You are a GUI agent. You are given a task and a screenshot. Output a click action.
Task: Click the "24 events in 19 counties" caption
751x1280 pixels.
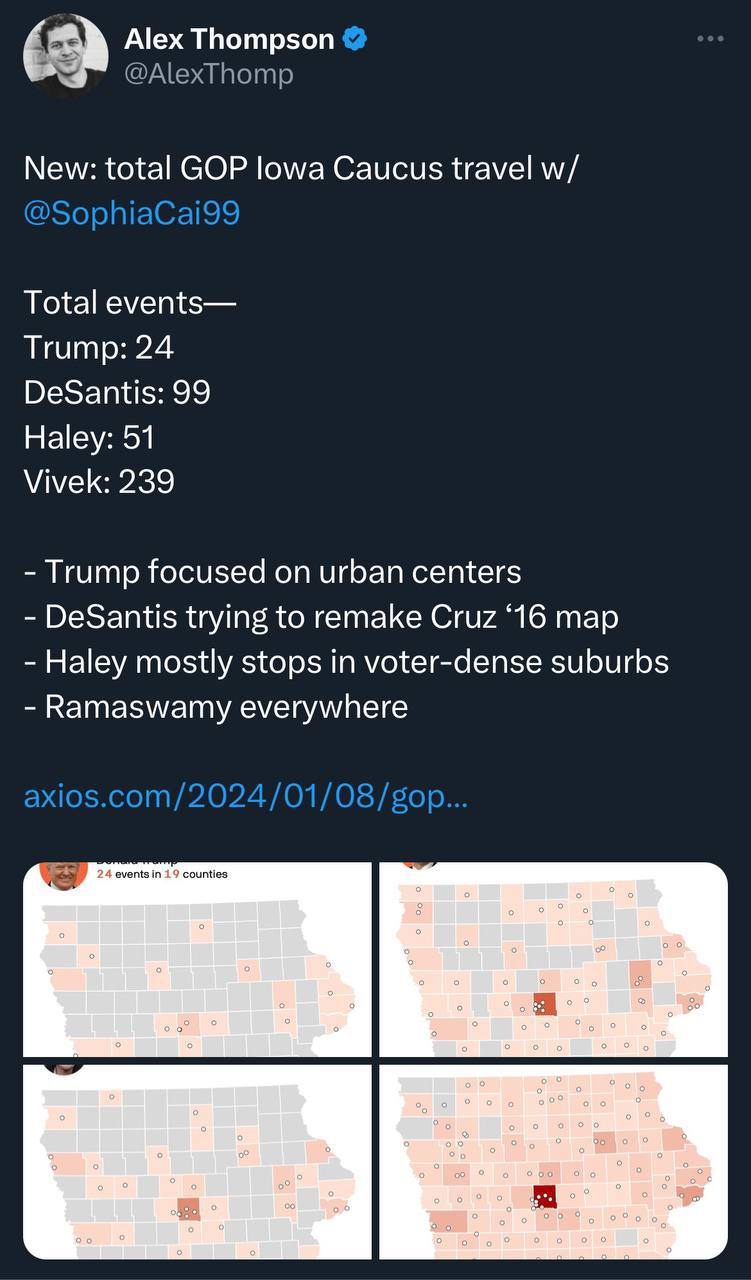click(x=162, y=874)
